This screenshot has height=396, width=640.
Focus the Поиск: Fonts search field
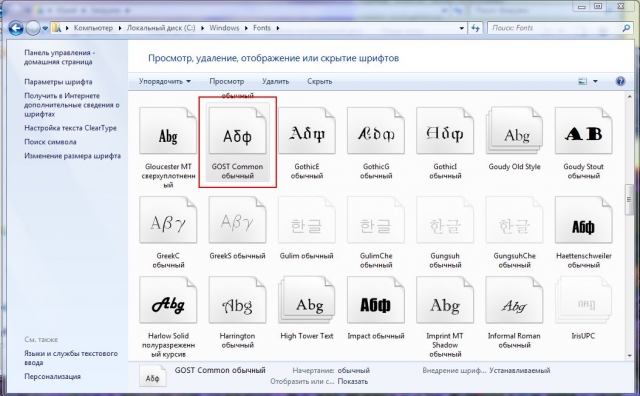tap(555, 28)
